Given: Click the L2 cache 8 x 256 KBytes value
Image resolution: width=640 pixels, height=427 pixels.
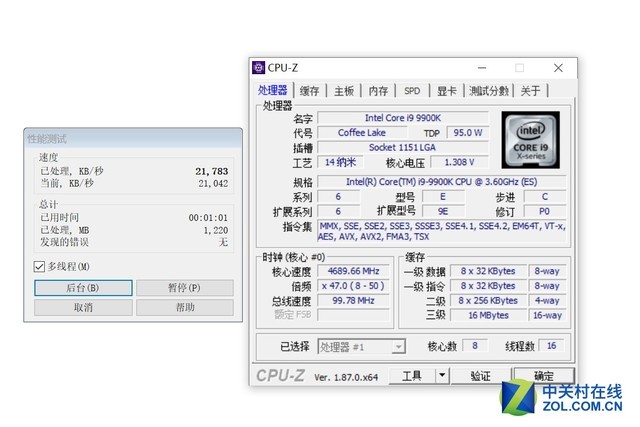Looking at the screenshot, I should [488, 300].
